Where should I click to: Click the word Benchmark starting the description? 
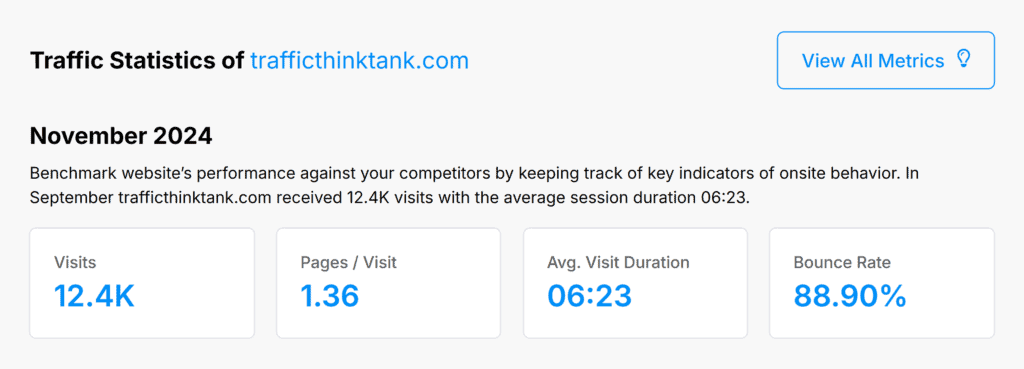[x=65, y=174]
